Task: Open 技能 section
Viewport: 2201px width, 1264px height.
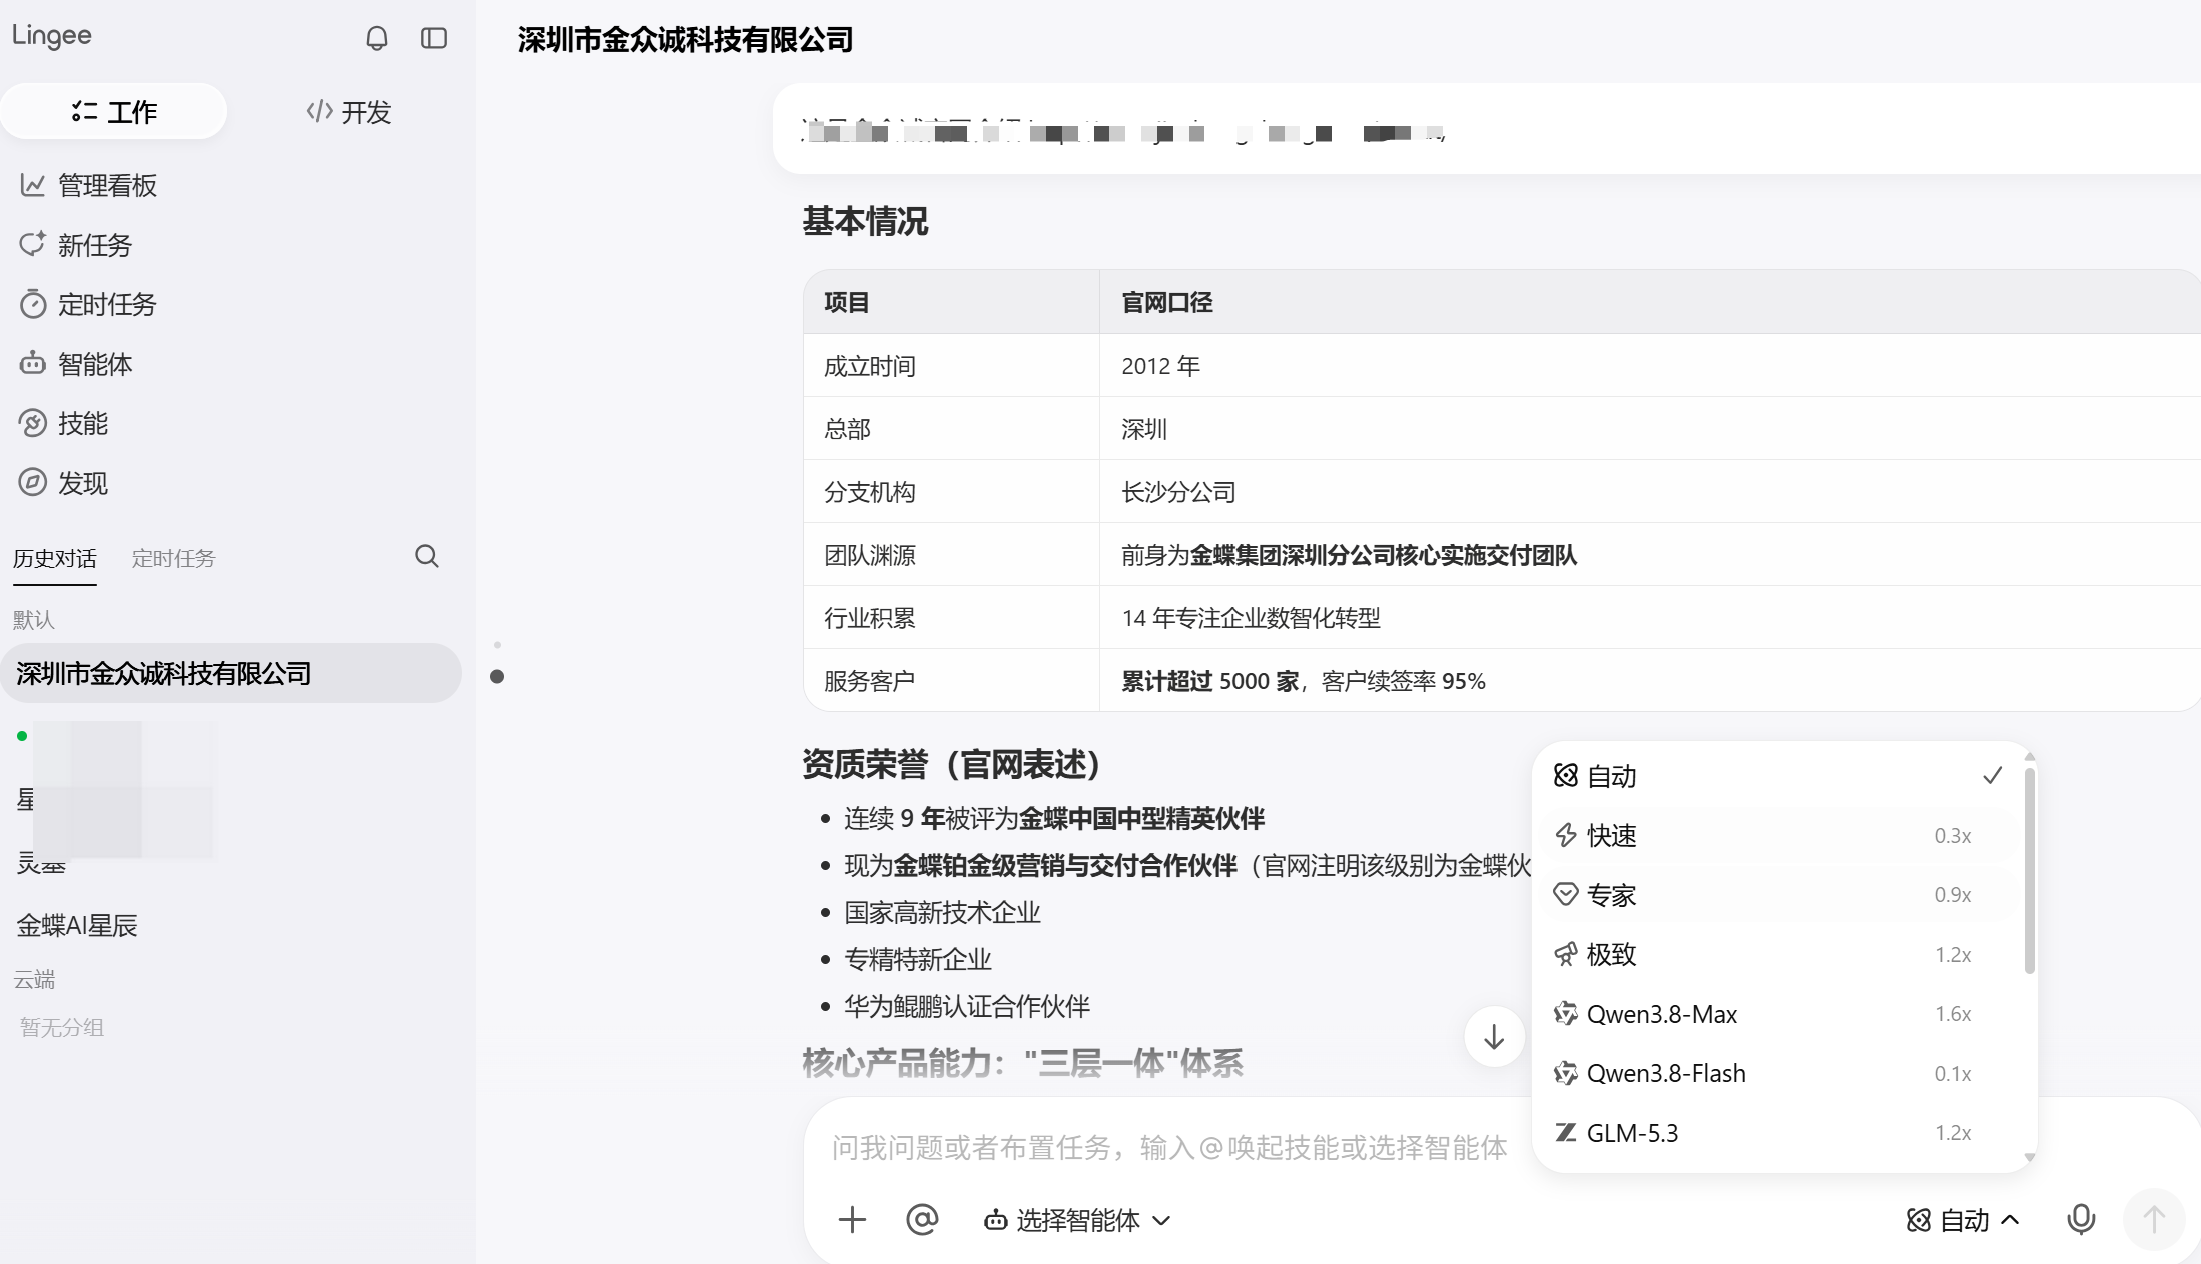Action: 64,423
